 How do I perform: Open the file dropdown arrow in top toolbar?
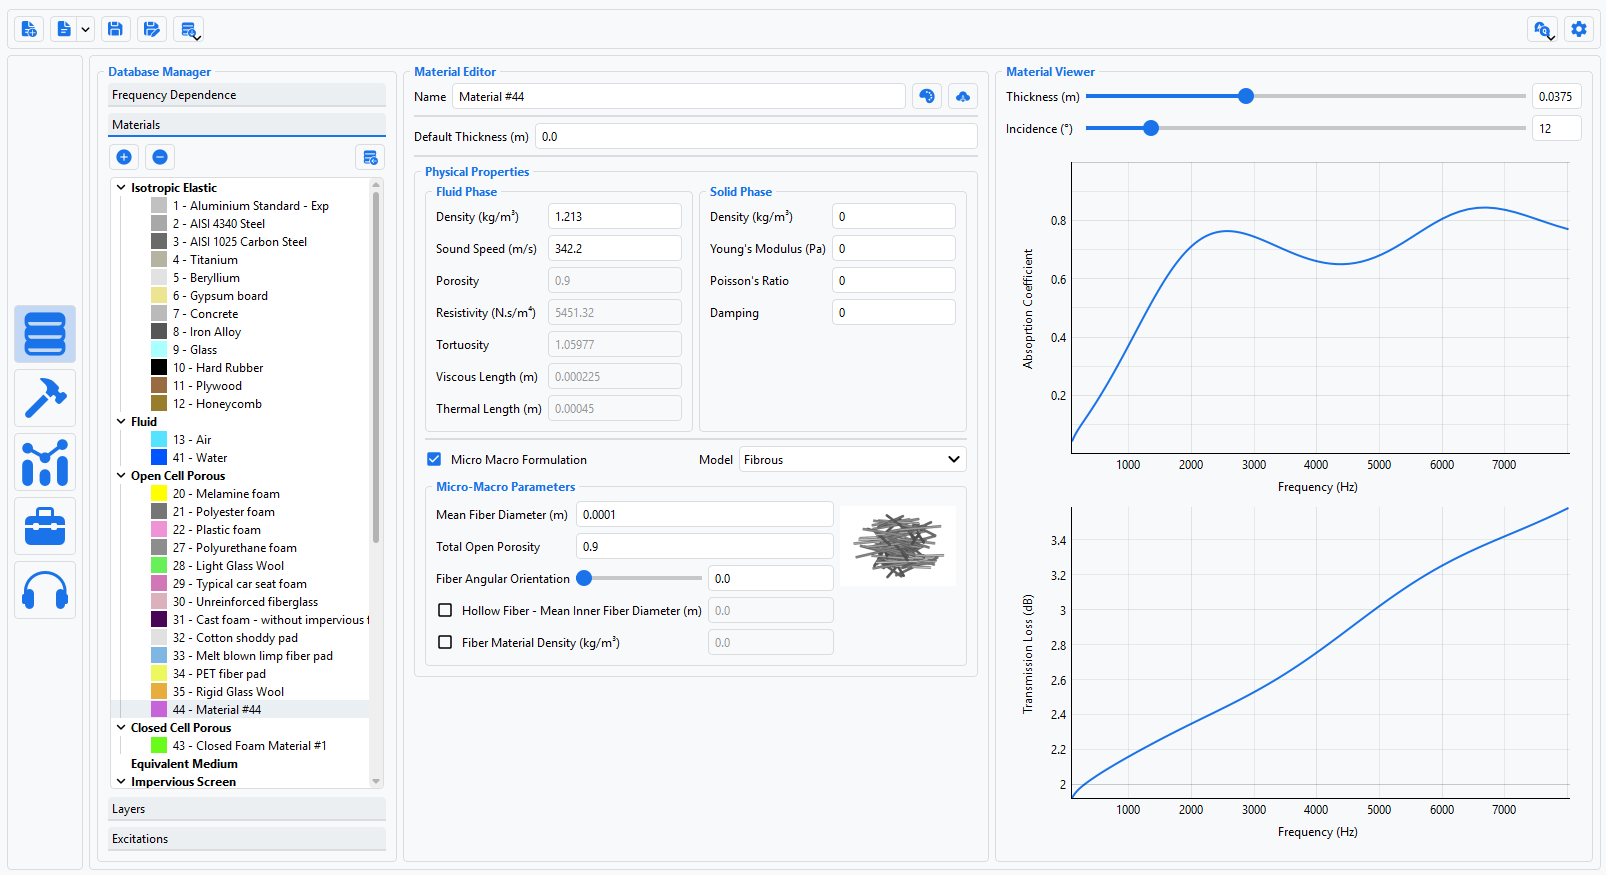(x=85, y=29)
